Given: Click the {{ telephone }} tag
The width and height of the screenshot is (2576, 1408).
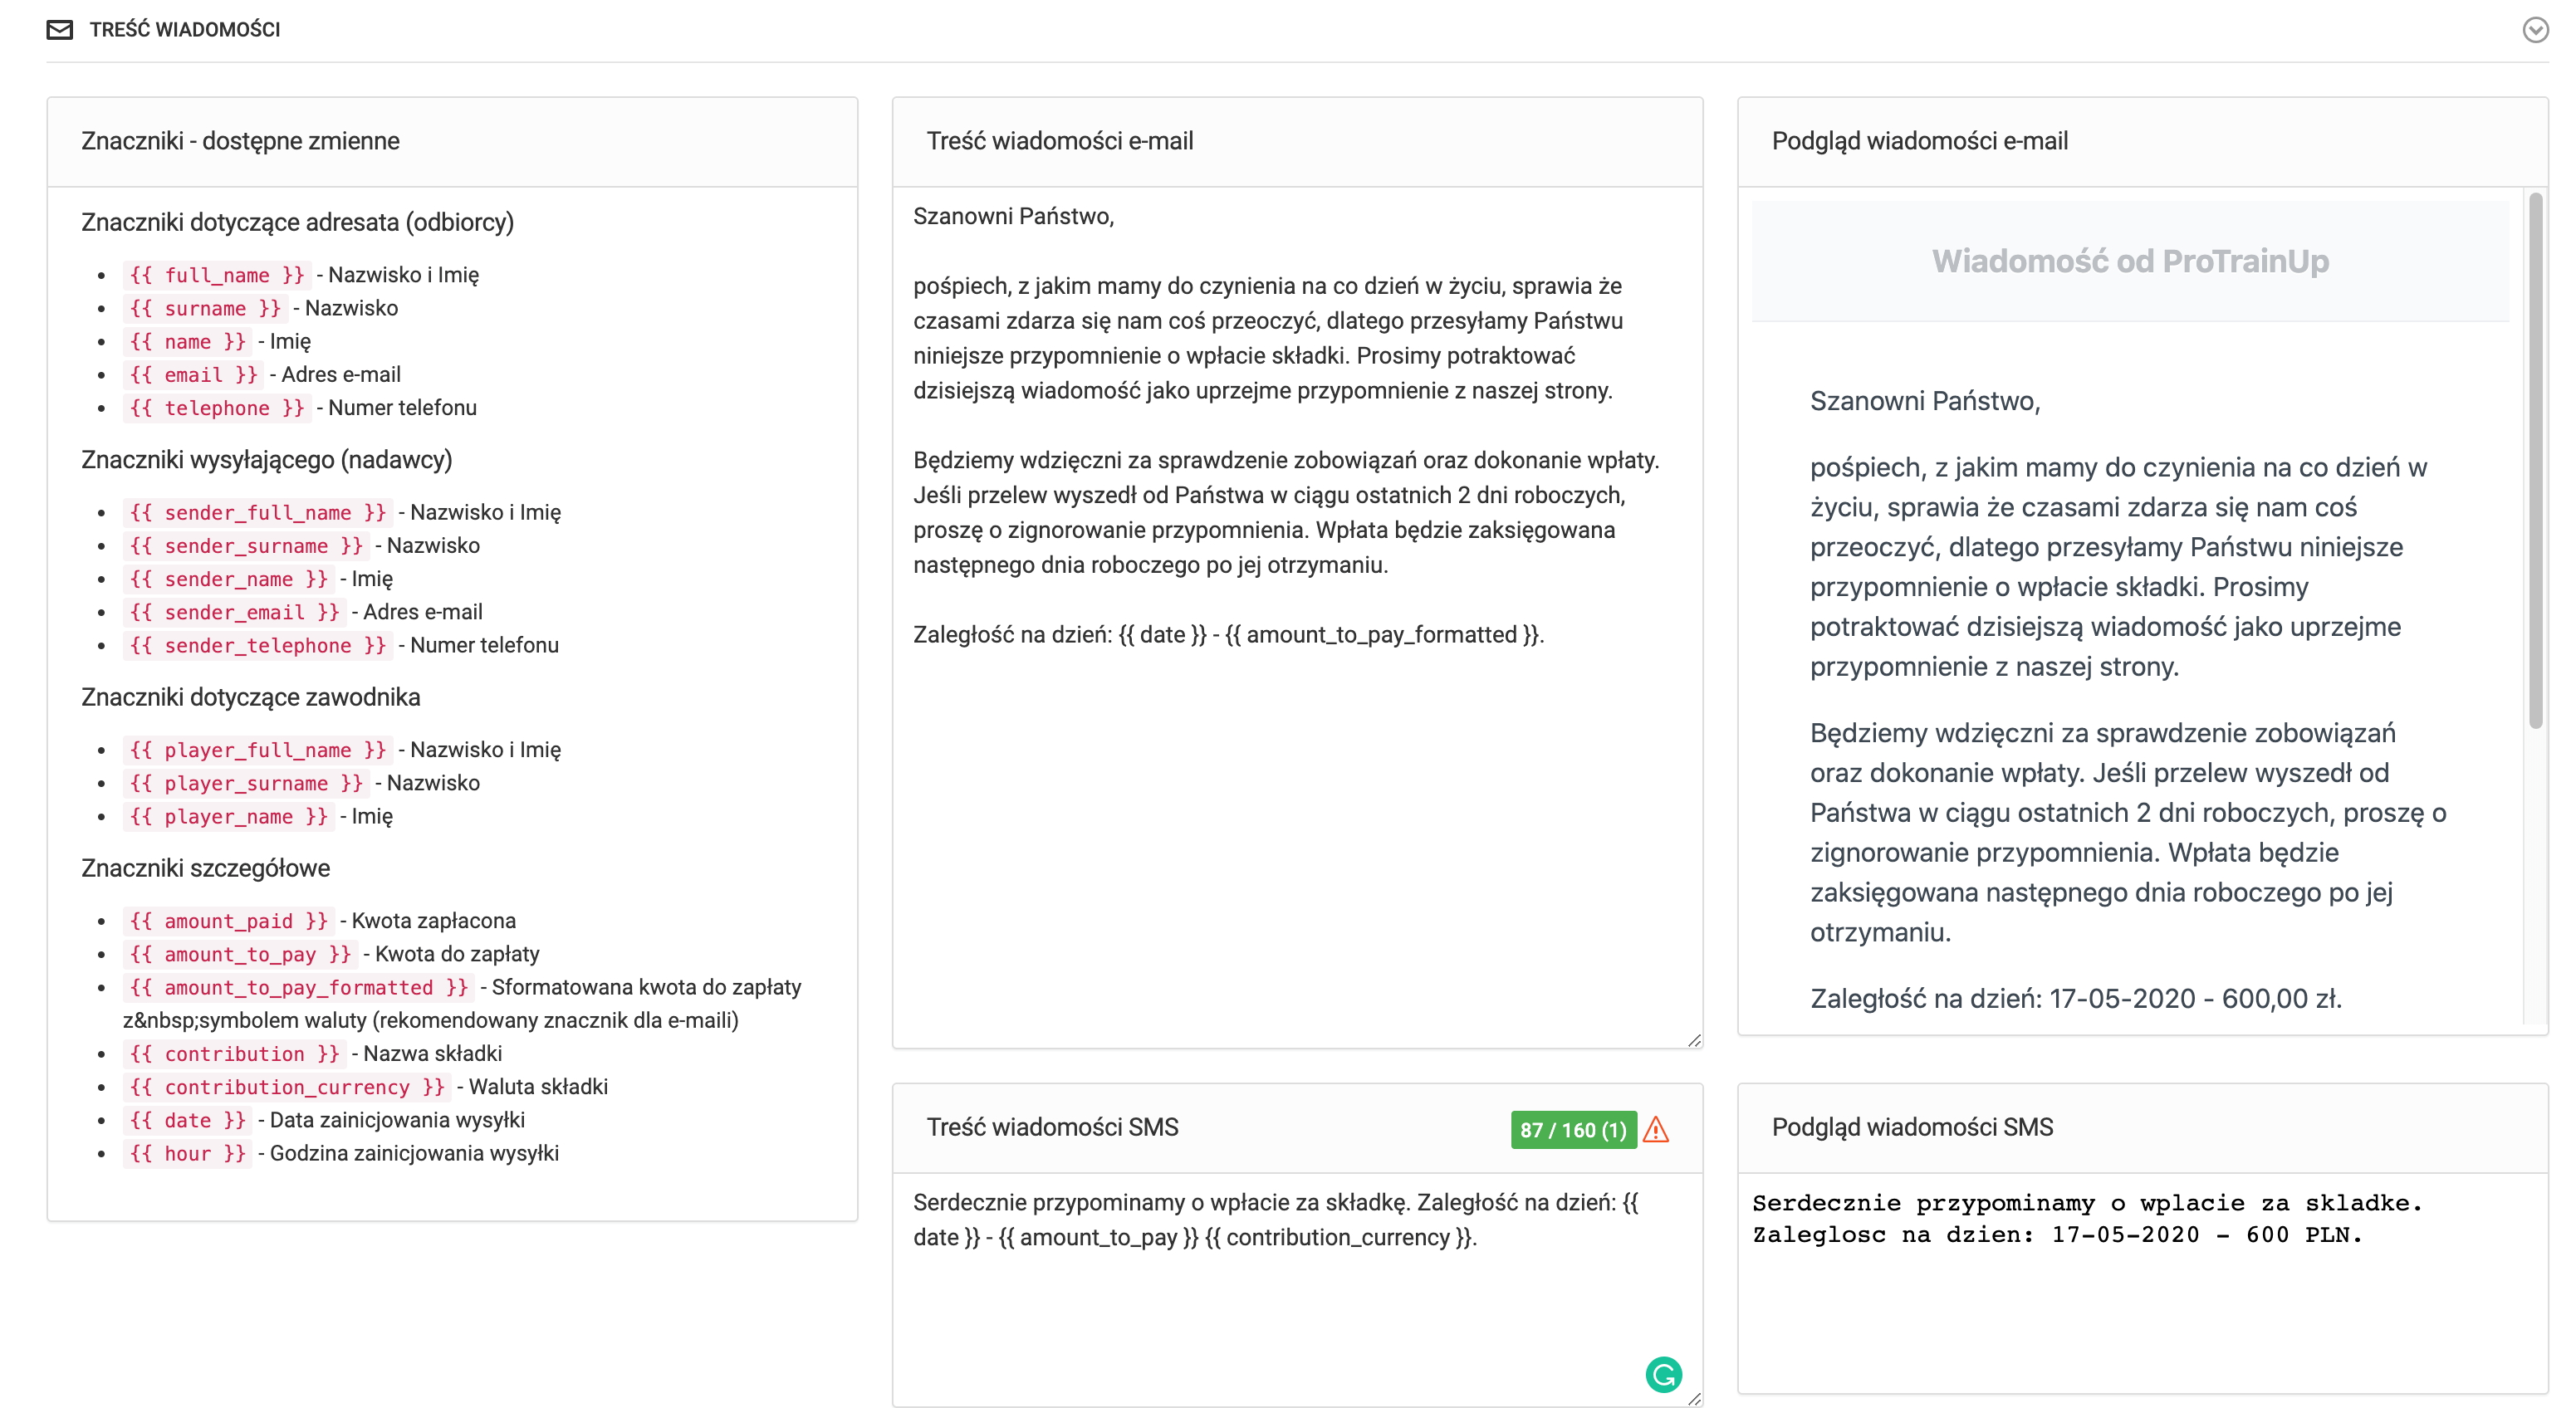Looking at the screenshot, I should click(x=217, y=408).
